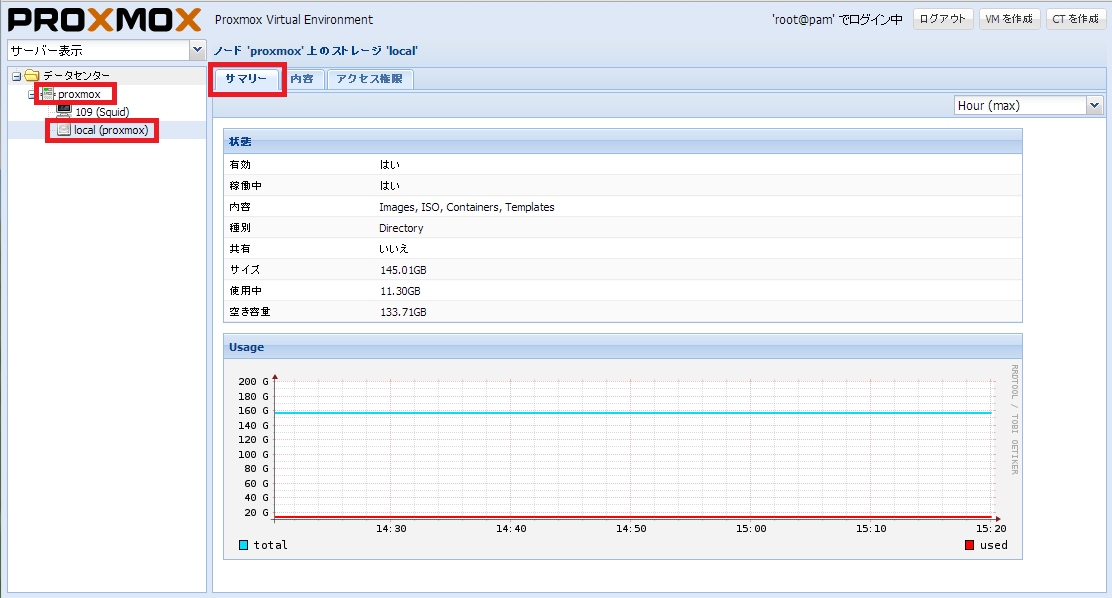Select the local (proxmox) storage item
Image resolution: width=1112 pixels, height=598 pixels.
point(111,130)
